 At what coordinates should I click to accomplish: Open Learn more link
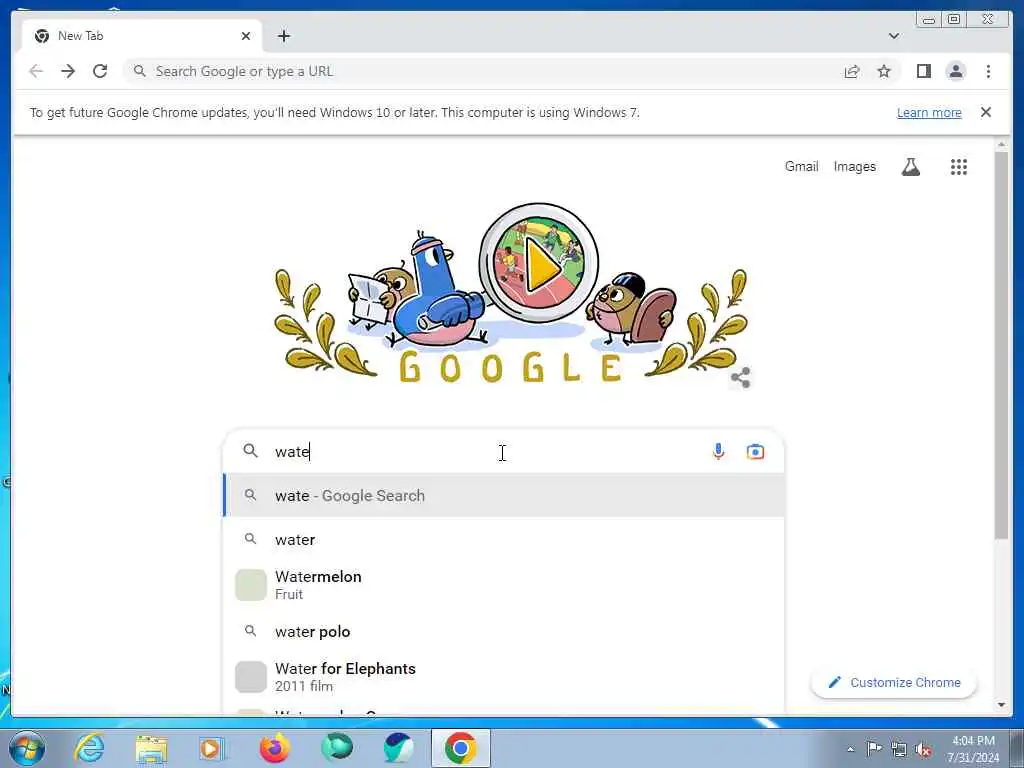[x=929, y=112]
